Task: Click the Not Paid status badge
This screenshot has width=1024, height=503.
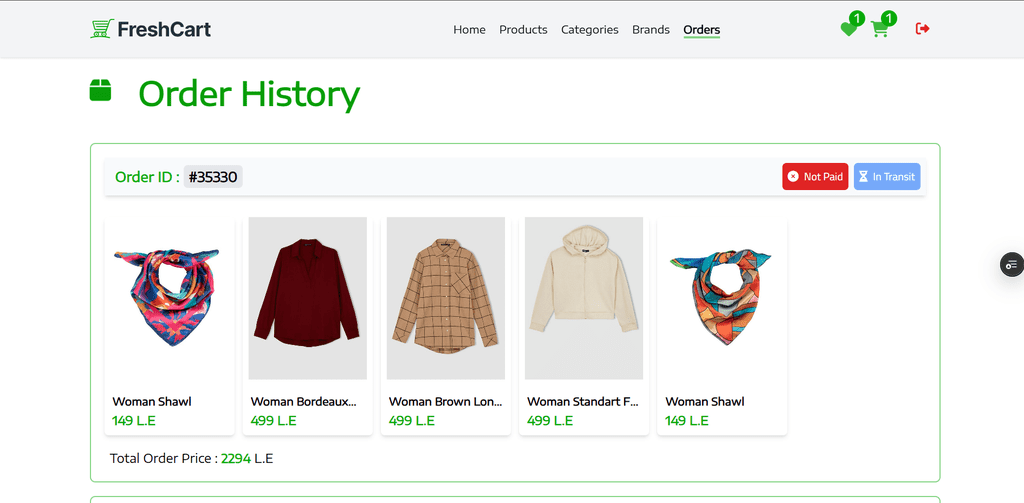Action: click(815, 176)
